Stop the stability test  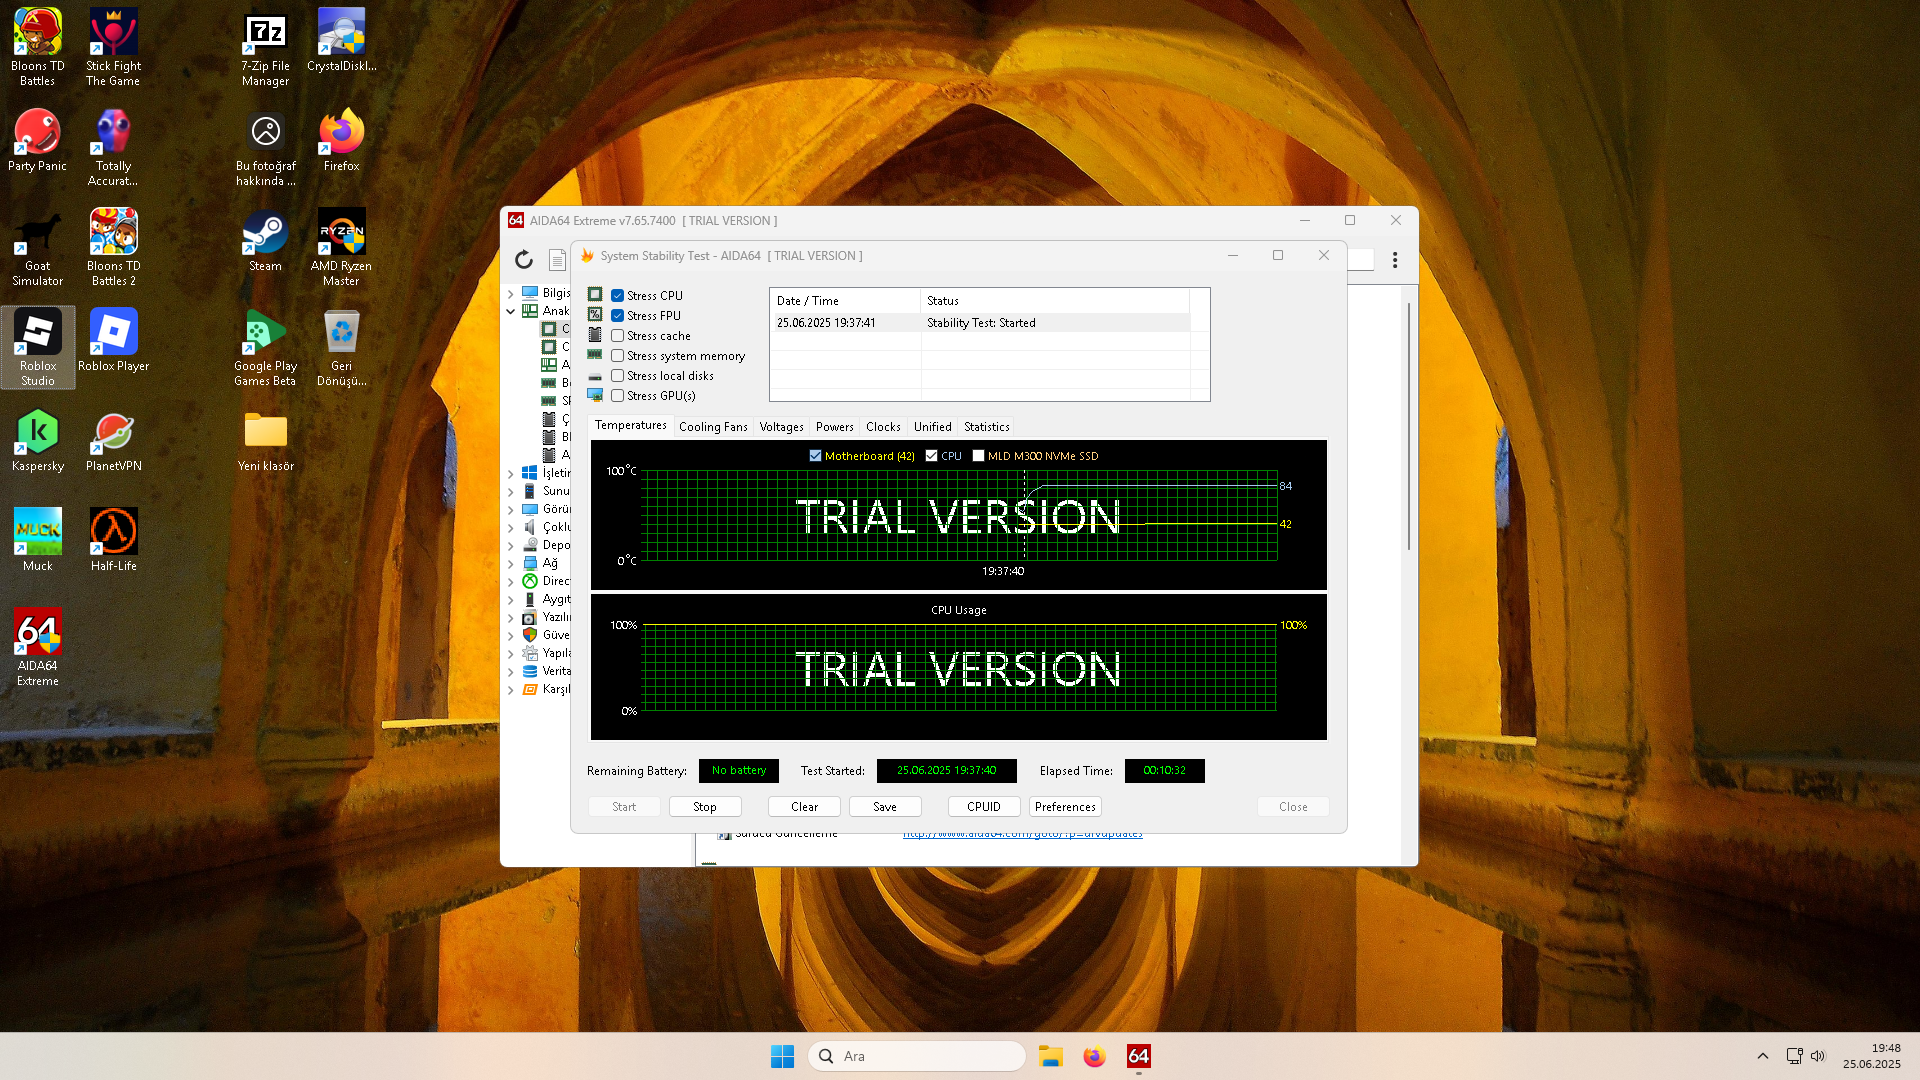[x=705, y=807]
